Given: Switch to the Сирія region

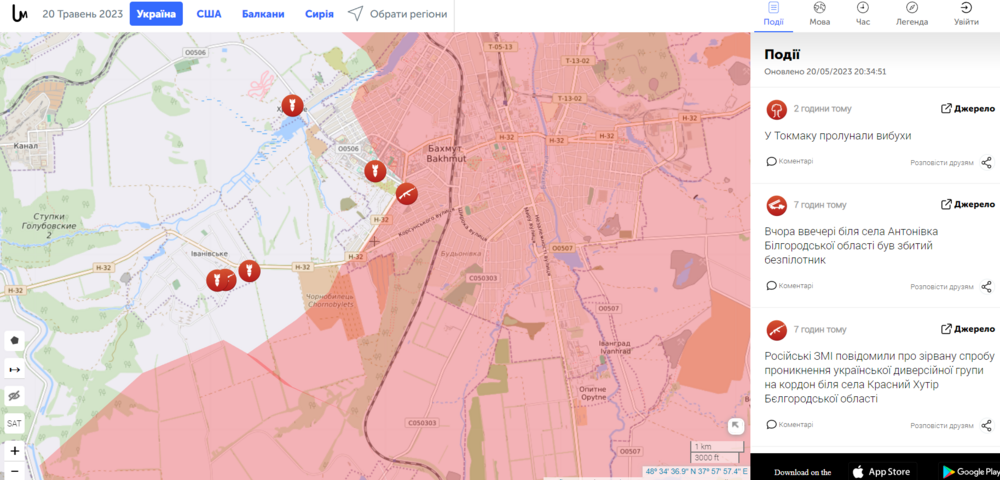Looking at the screenshot, I should tap(319, 13).
